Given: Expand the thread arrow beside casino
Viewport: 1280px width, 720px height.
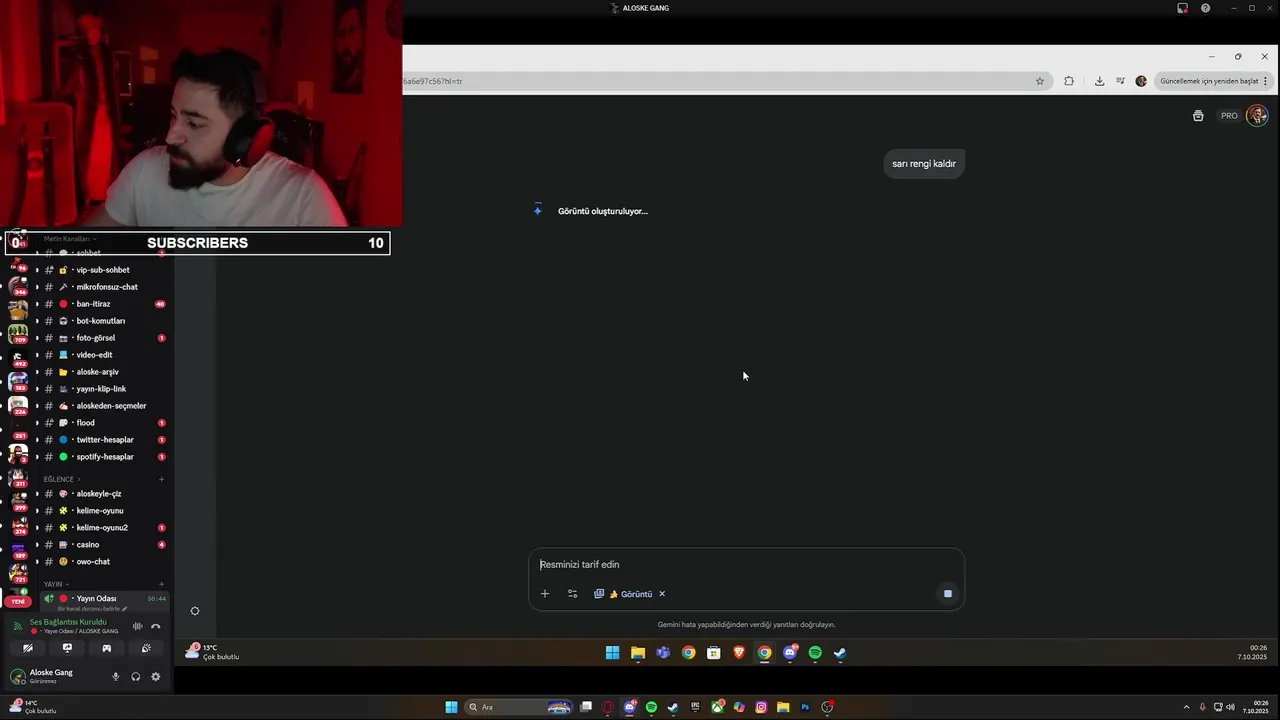Looking at the screenshot, I should [x=37, y=545].
